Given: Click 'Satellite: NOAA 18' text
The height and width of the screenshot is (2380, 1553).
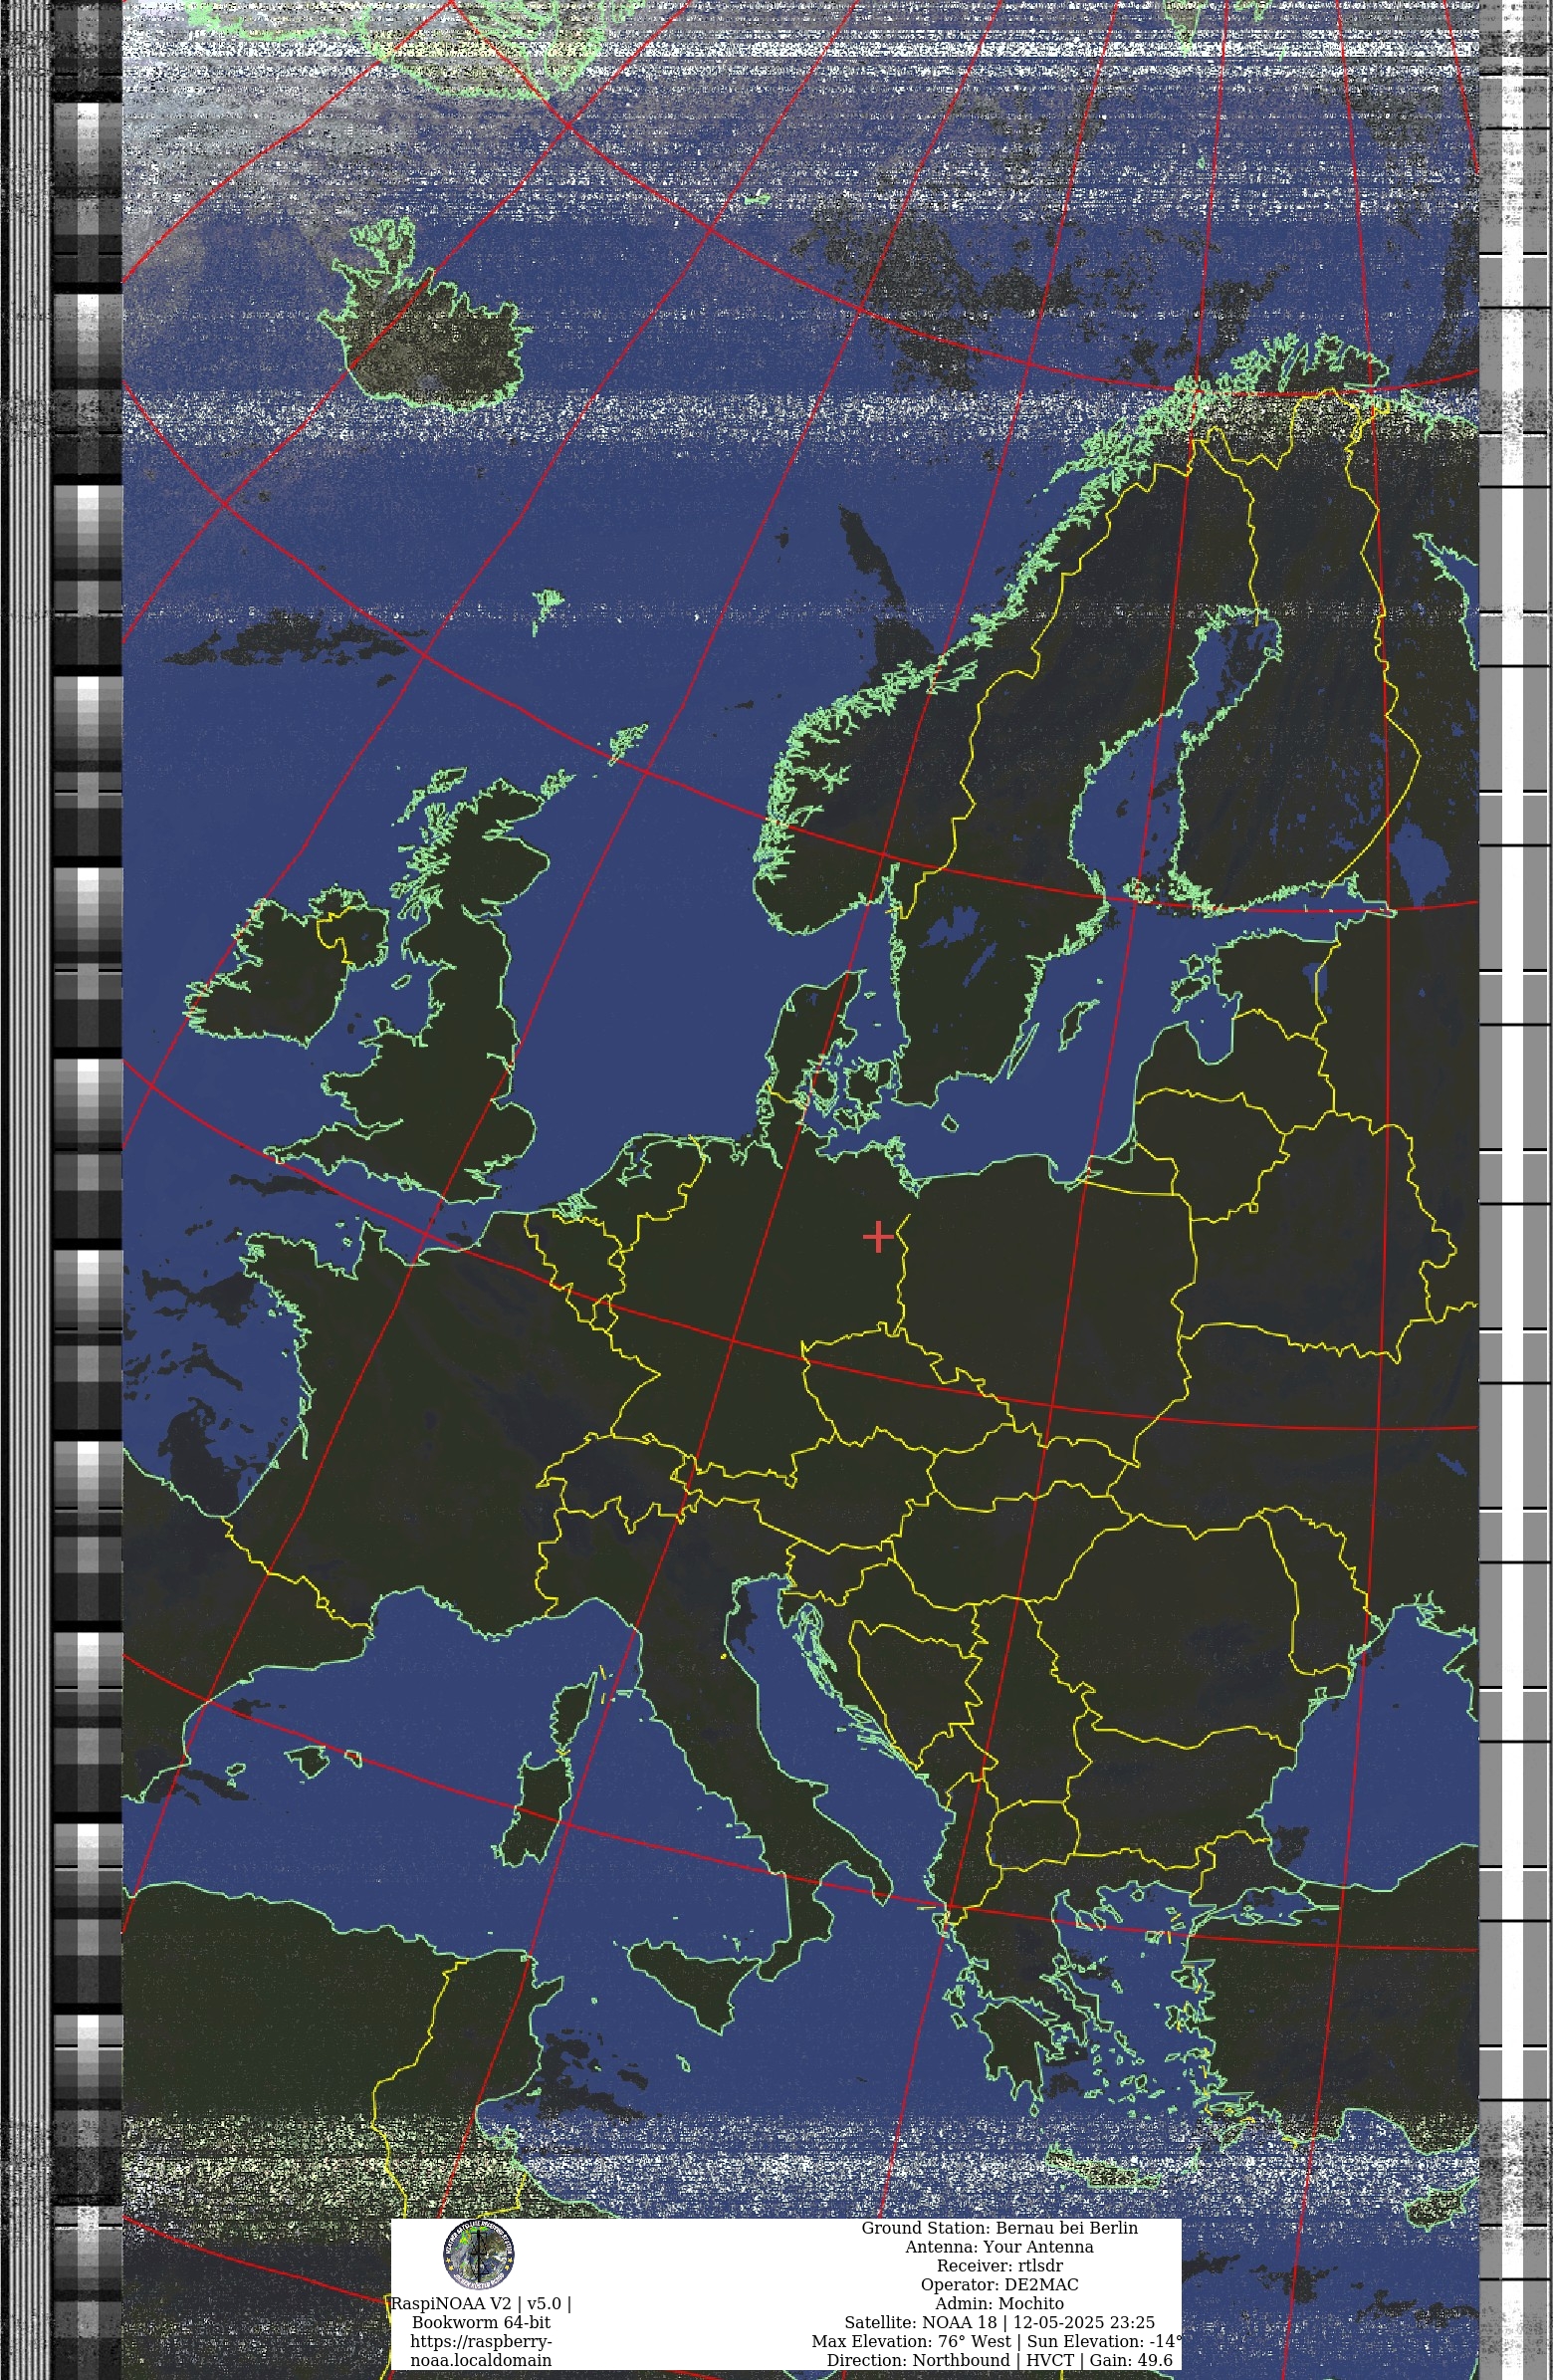Looking at the screenshot, I should (920, 2323).
